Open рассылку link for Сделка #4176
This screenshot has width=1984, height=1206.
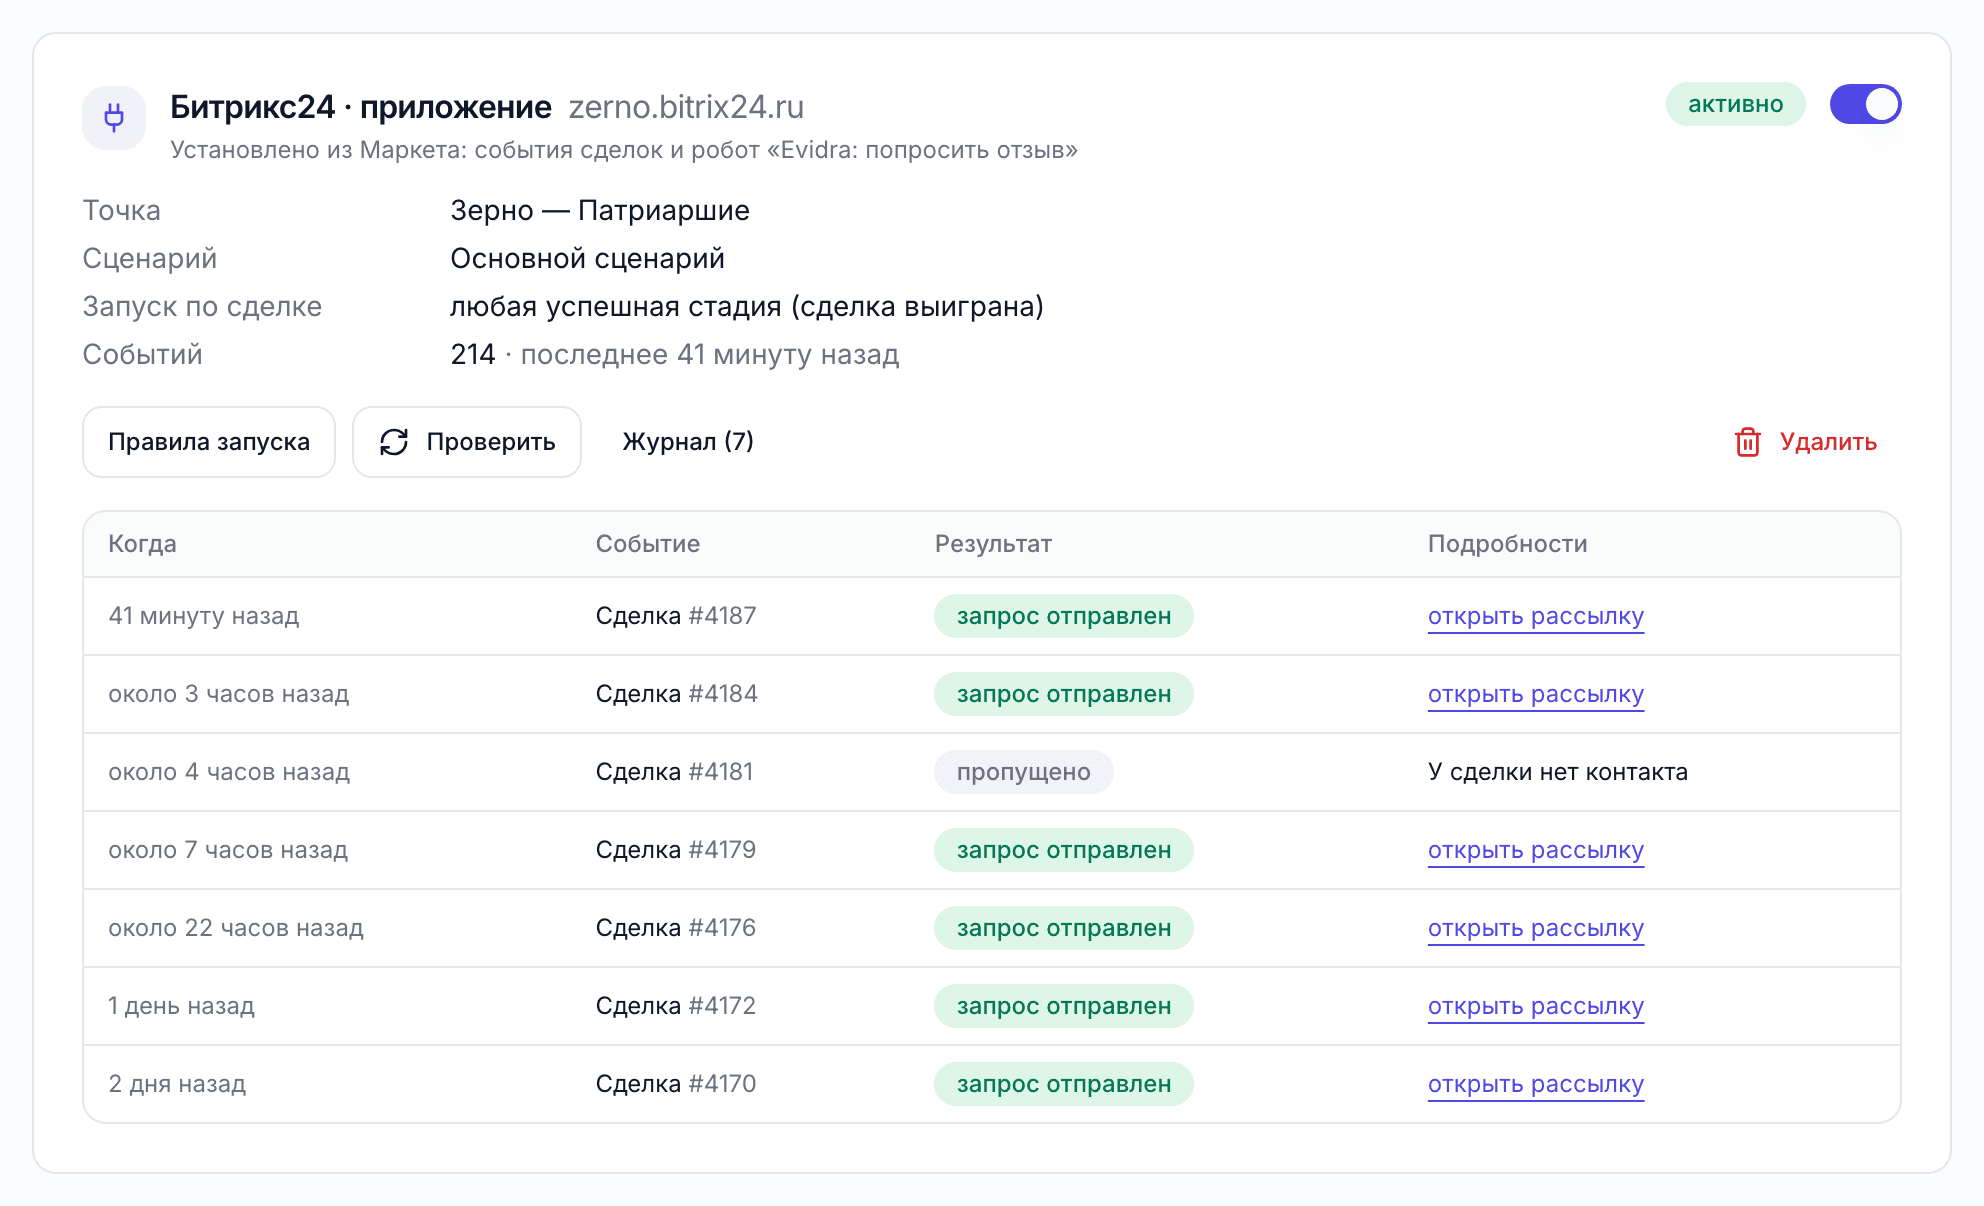coord(1535,928)
